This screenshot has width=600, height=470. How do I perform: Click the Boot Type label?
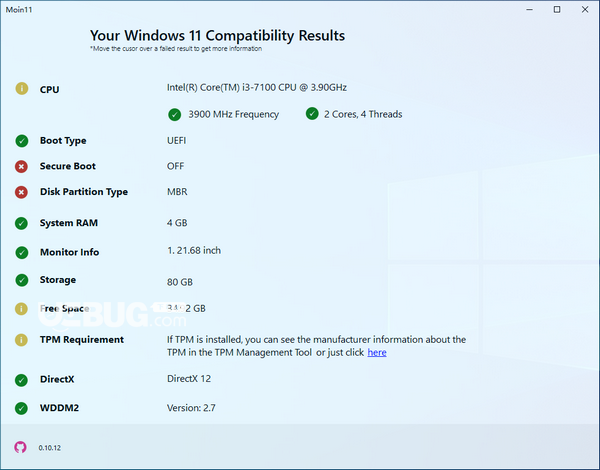point(63,141)
